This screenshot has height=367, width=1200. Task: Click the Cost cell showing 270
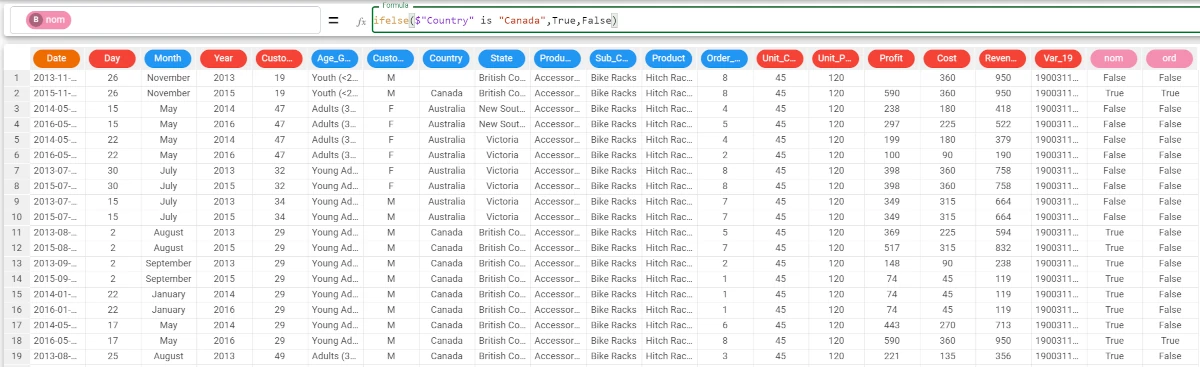click(x=947, y=325)
